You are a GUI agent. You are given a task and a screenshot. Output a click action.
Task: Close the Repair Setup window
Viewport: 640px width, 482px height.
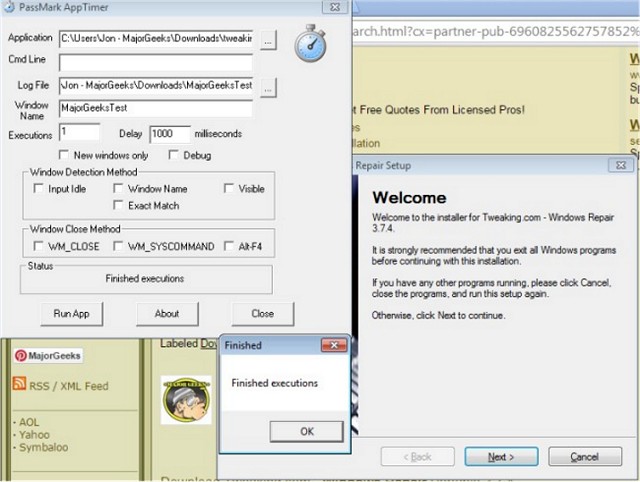(621, 165)
